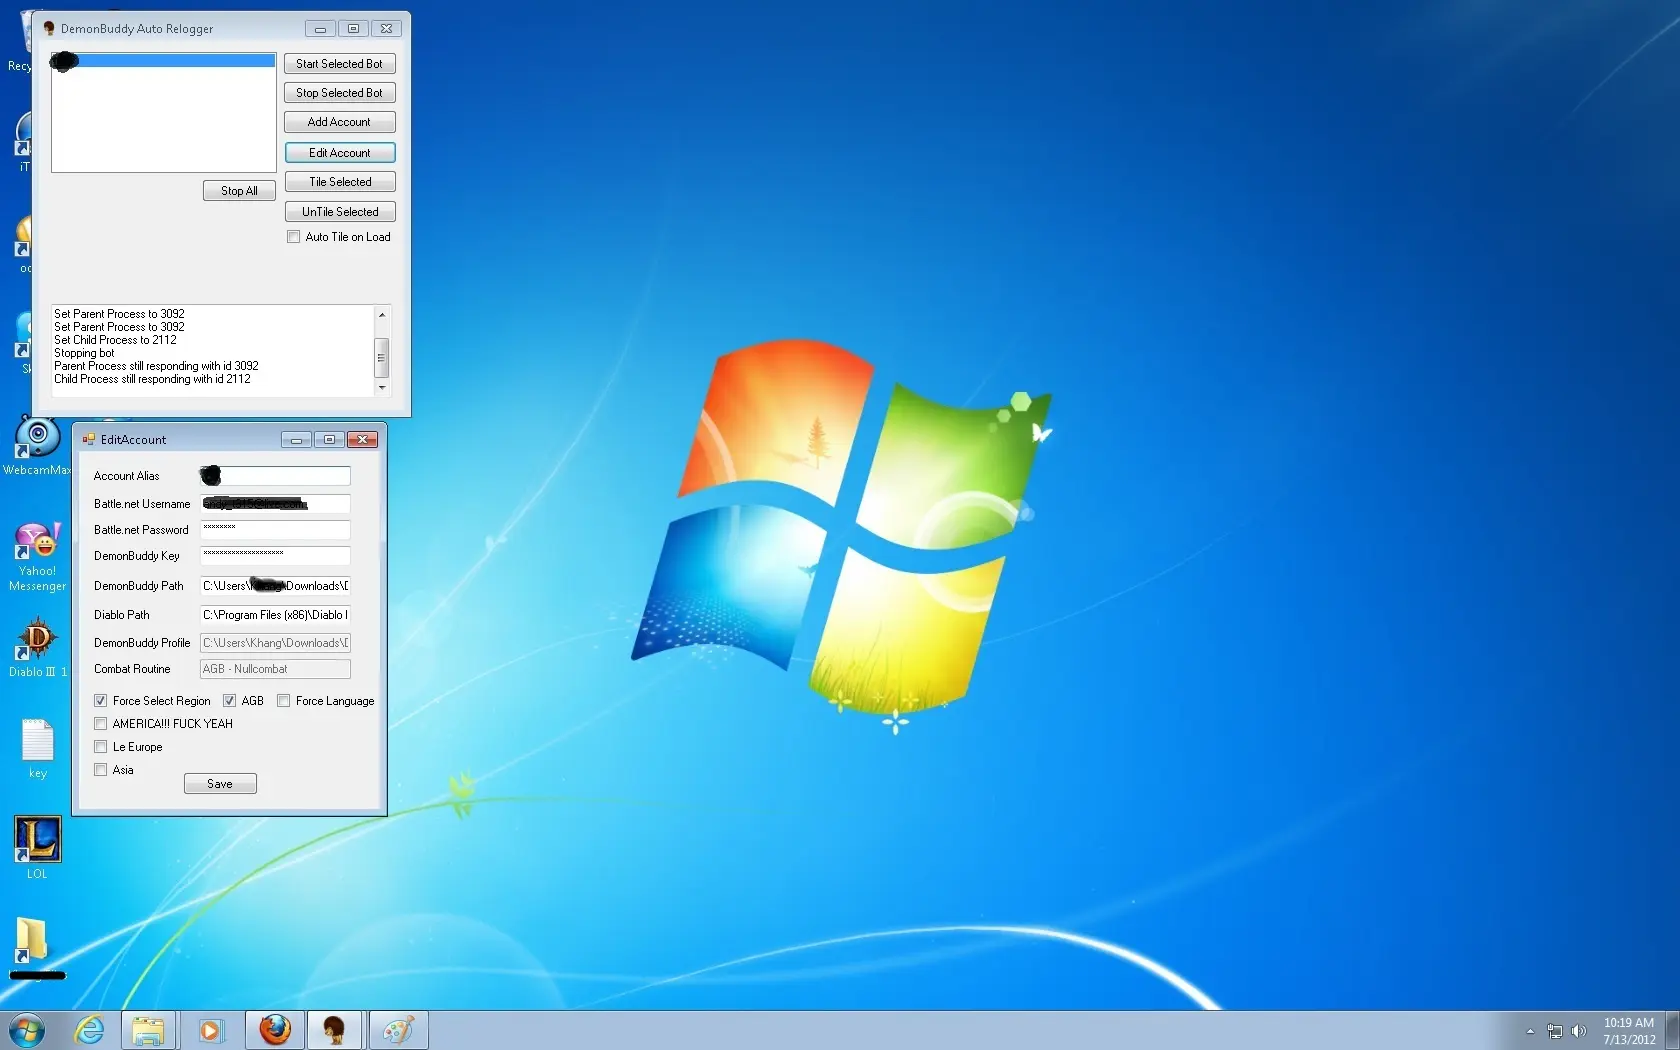Save the account settings
The image size is (1680, 1050).
[x=220, y=784]
